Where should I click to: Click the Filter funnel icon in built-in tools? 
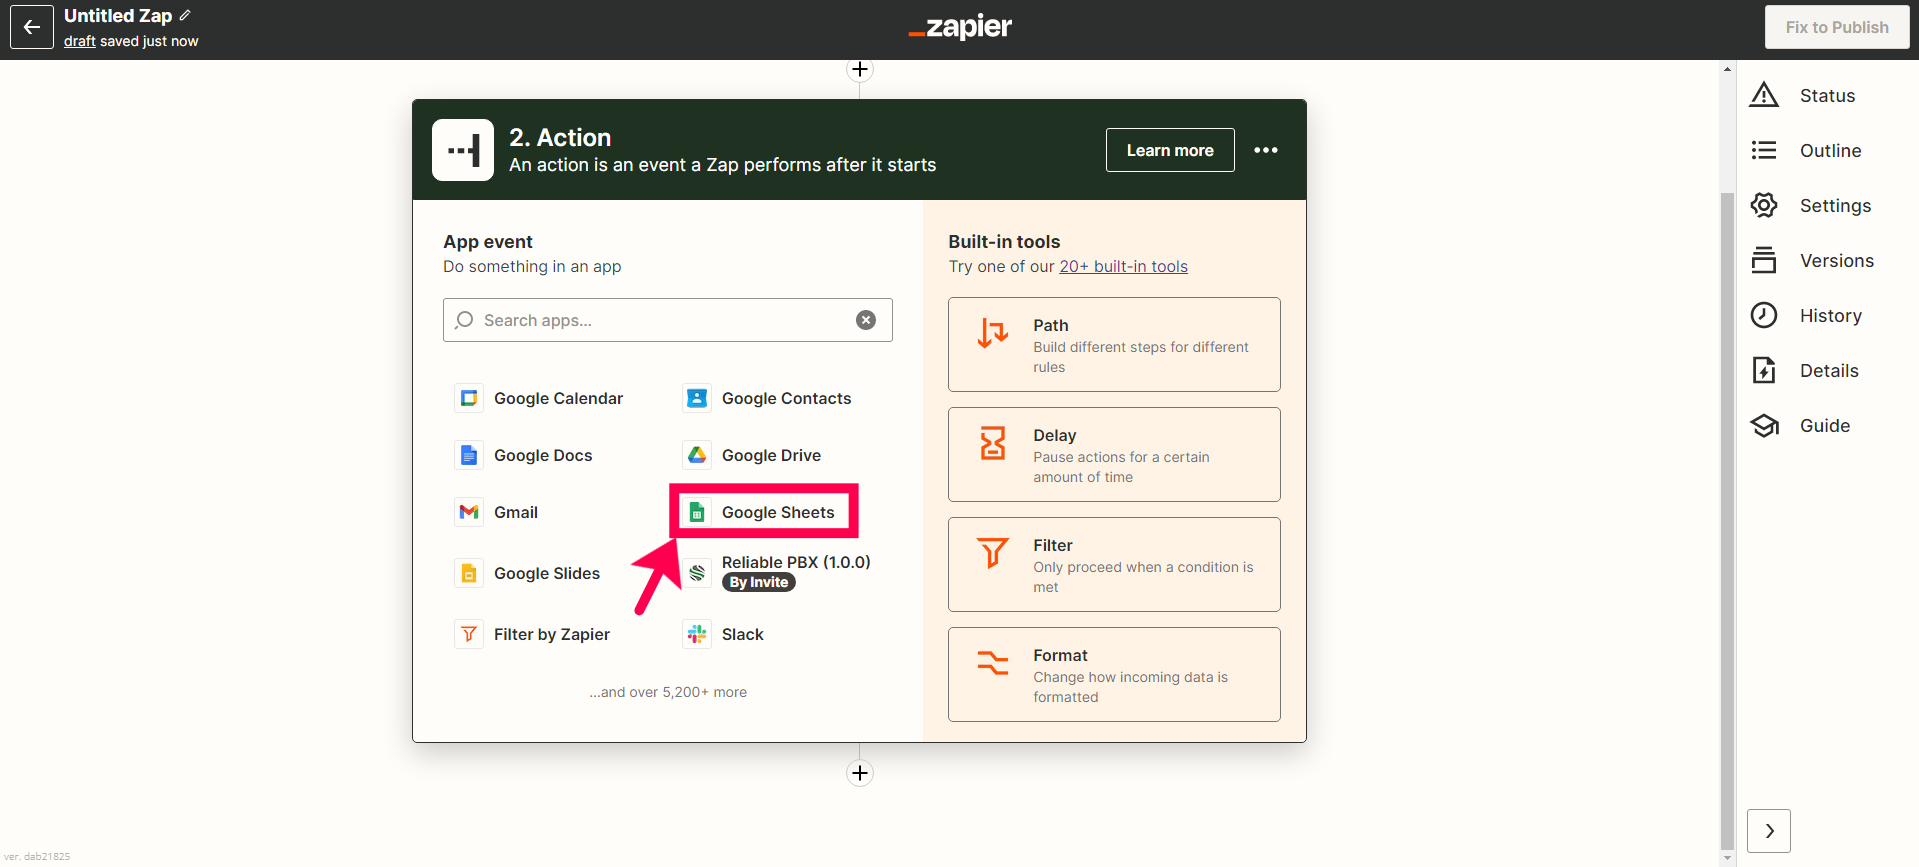(992, 553)
